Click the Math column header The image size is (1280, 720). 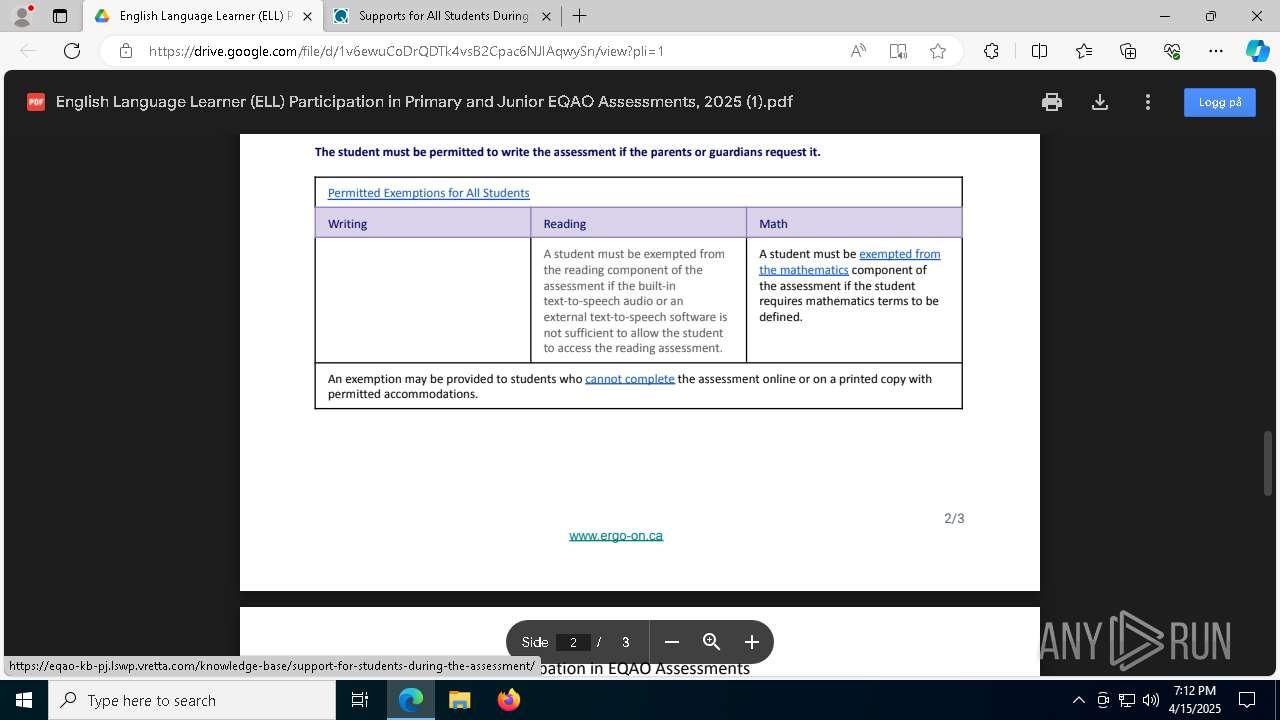click(x=854, y=223)
